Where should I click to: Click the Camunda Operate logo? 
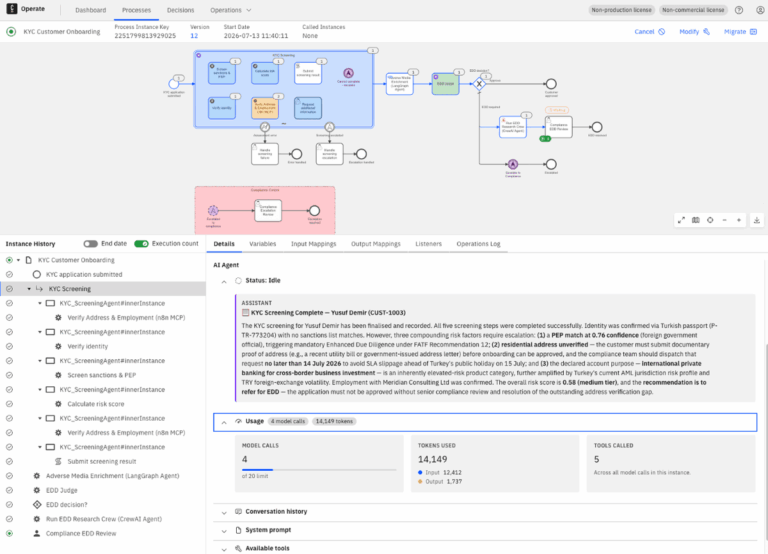click(12, 9)
